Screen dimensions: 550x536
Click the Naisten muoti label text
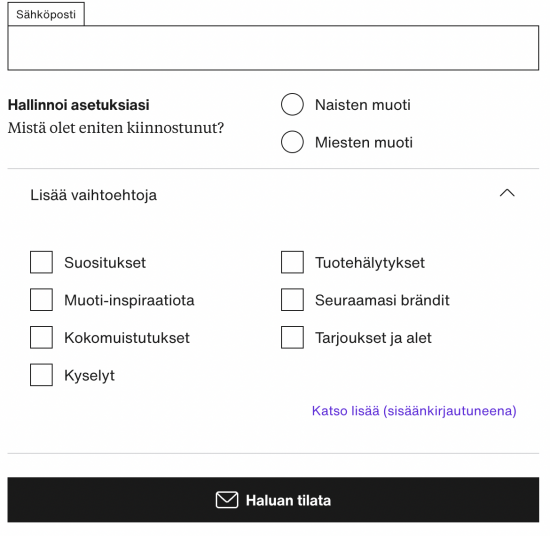[x=363, y=105]
